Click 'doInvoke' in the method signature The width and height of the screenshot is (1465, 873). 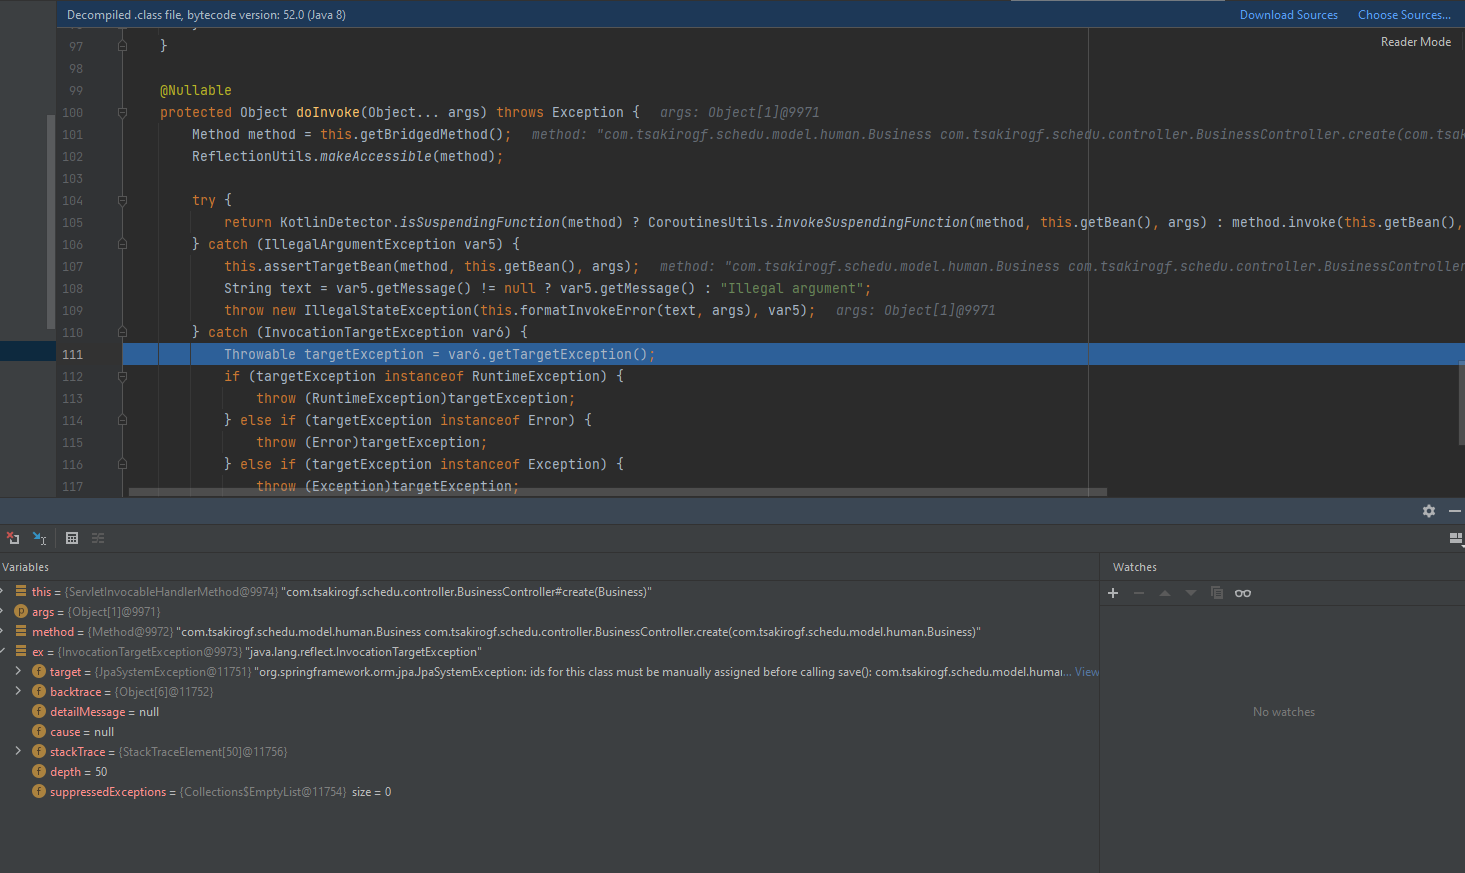click(x=327, y=112)
